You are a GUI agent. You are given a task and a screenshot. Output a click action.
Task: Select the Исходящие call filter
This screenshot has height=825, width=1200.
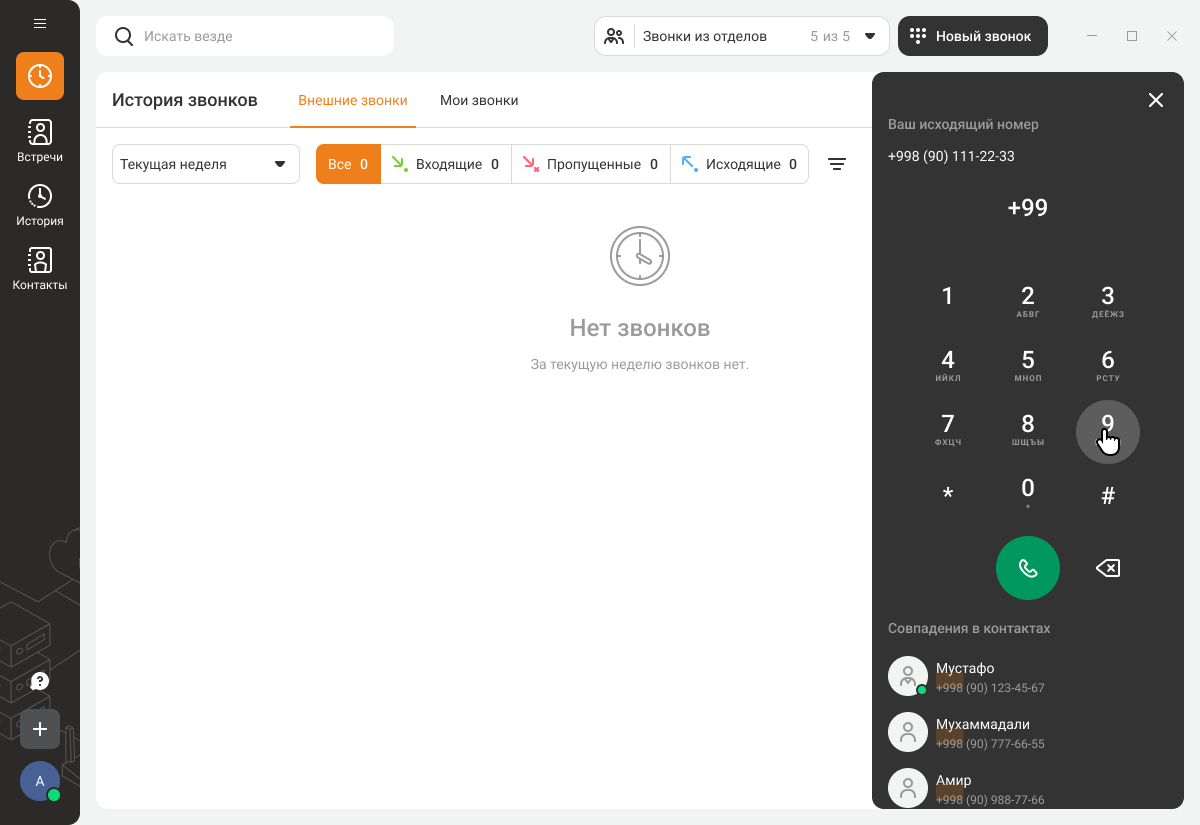[739, 164]
